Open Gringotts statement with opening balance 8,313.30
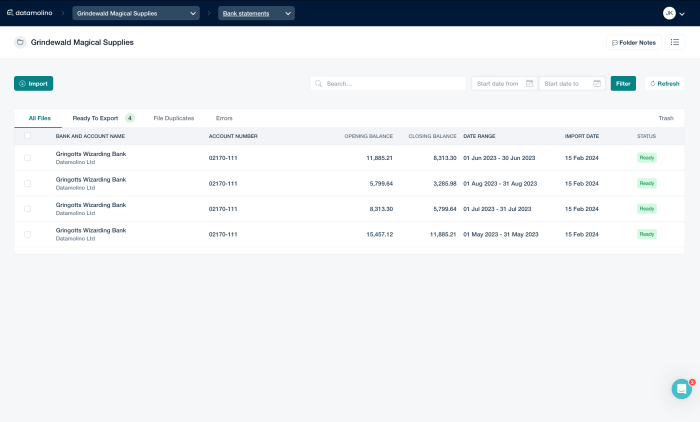 click(x=349, y=209)
